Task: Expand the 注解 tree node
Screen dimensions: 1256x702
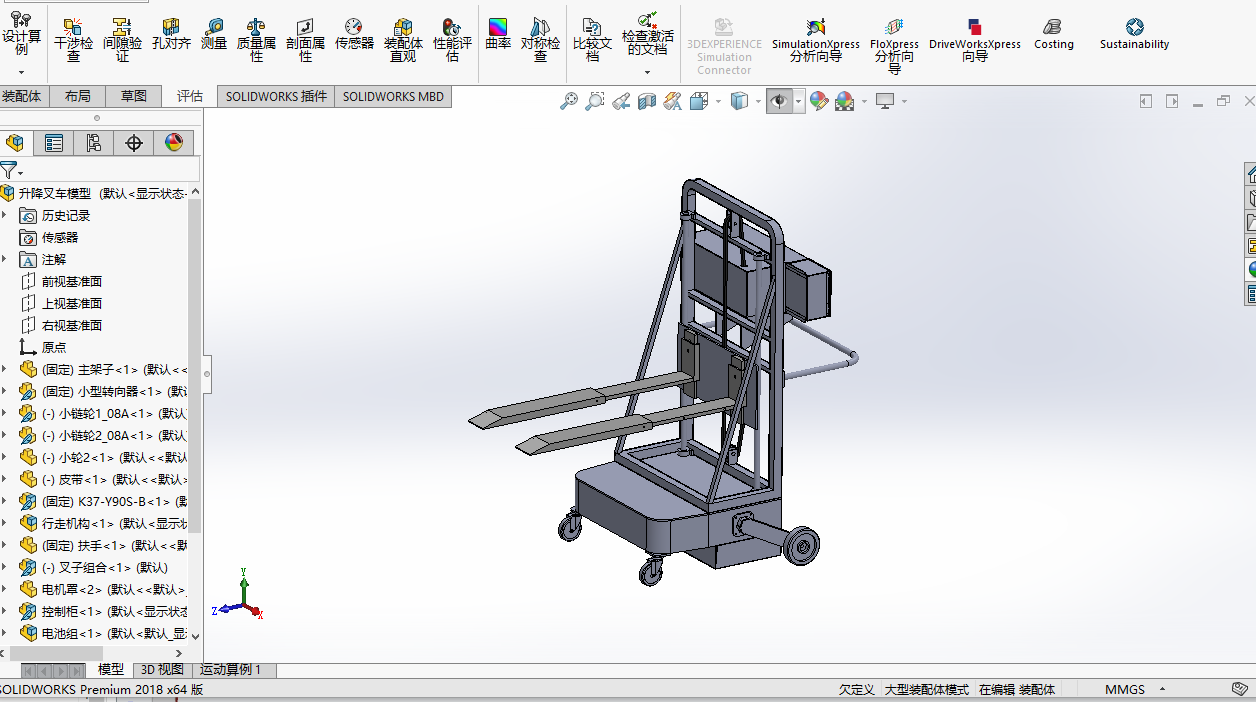Action: point(4,259)
